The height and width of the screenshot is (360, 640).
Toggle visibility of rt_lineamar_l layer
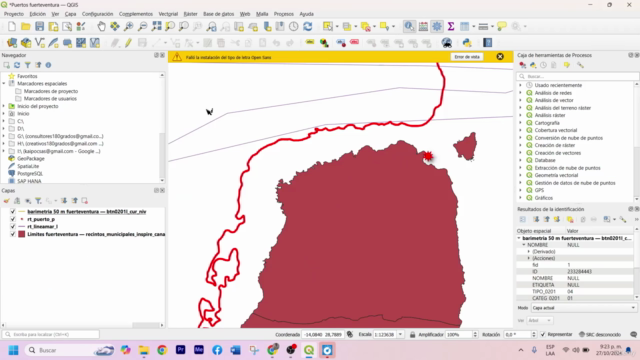pyautogui.click(x=13, y=227)
